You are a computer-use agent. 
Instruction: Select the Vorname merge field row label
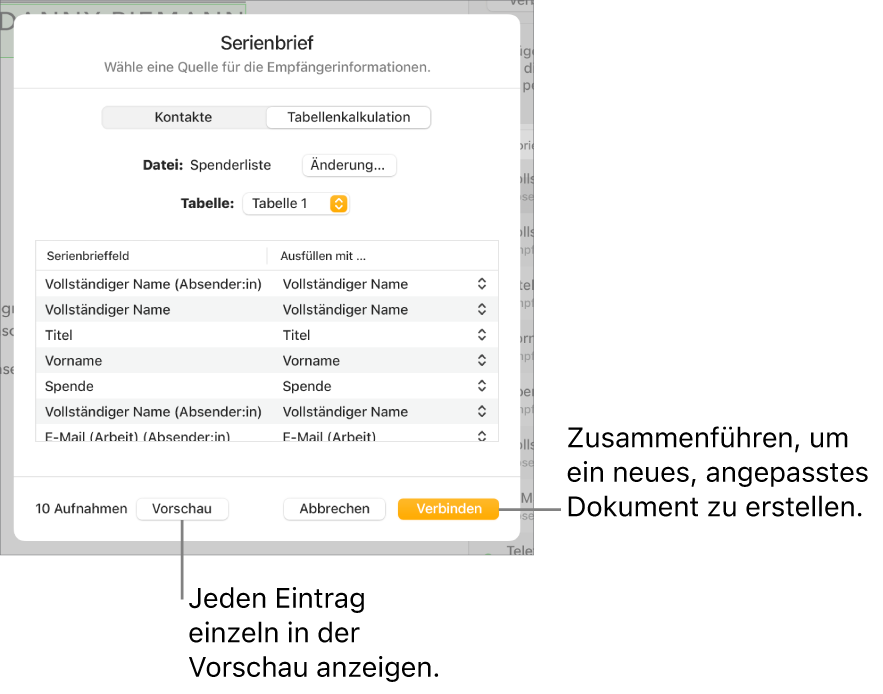74,361
